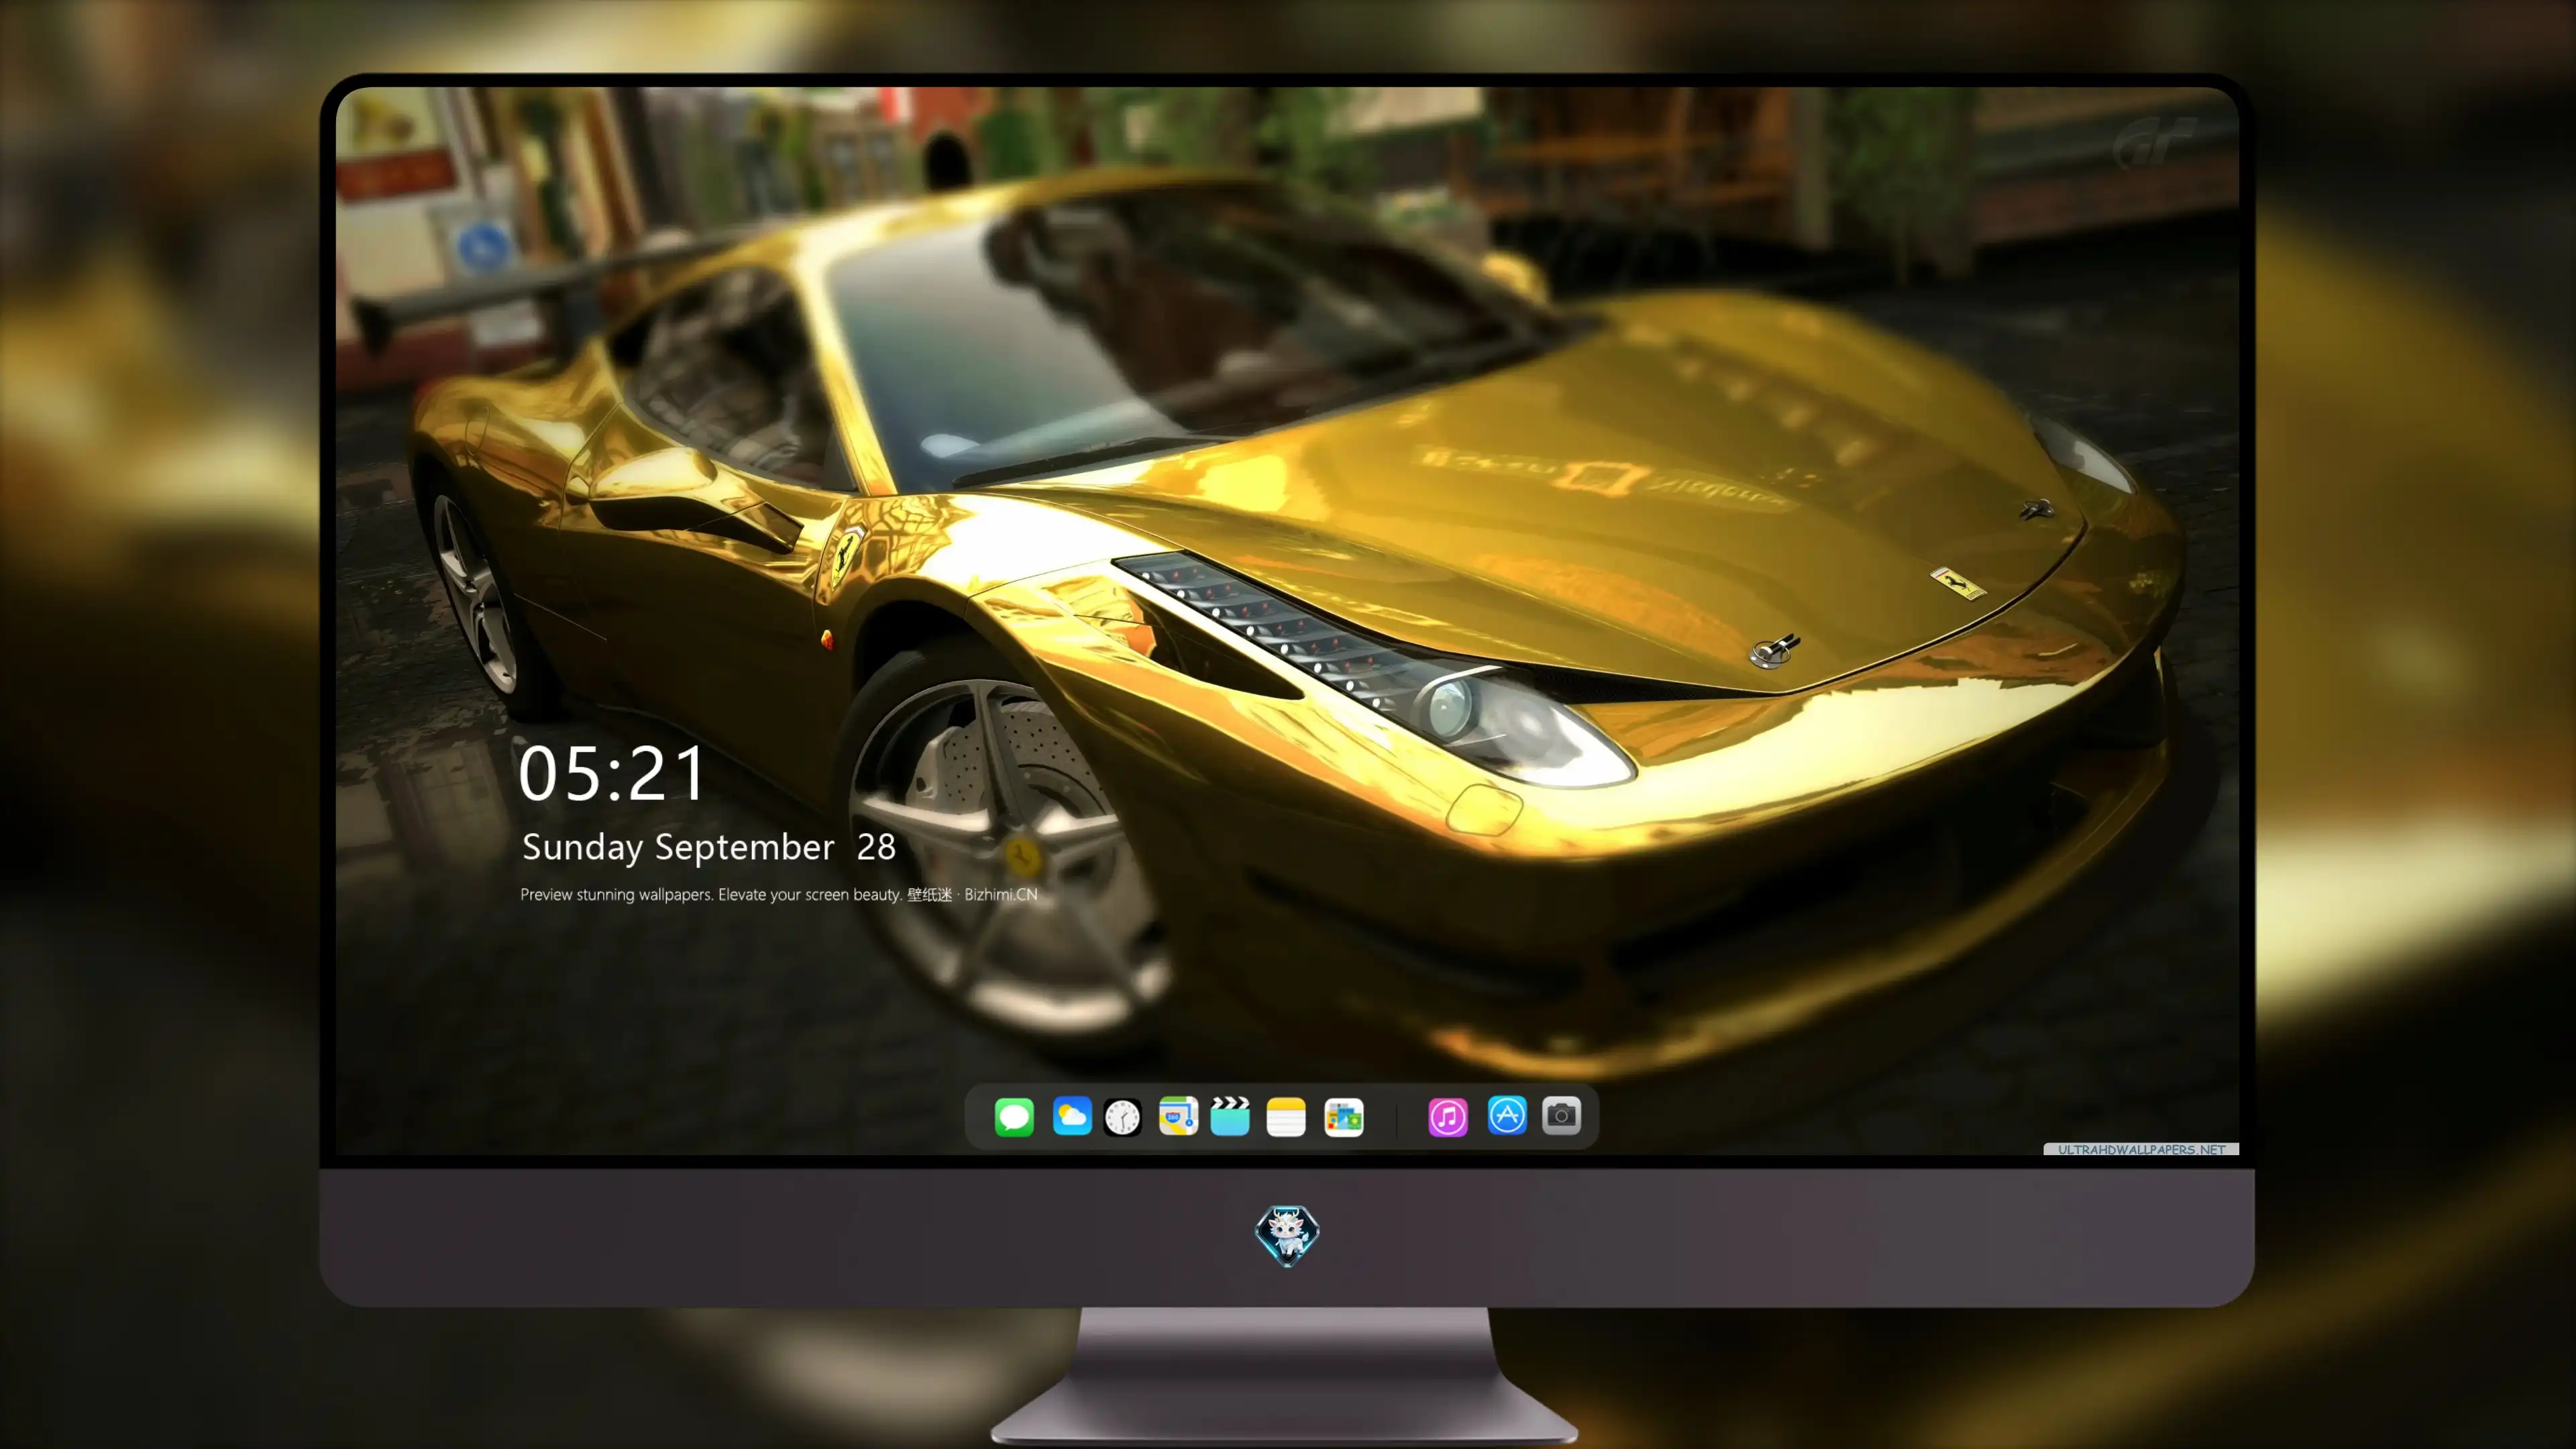The image size is (2576, 1449).
Task: Launch the Weather app from the dock
Action: 1072,1116
